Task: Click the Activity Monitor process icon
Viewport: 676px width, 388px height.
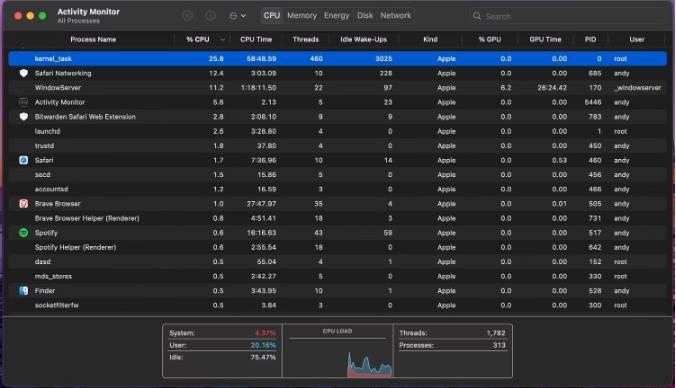Action: (24, 102)
